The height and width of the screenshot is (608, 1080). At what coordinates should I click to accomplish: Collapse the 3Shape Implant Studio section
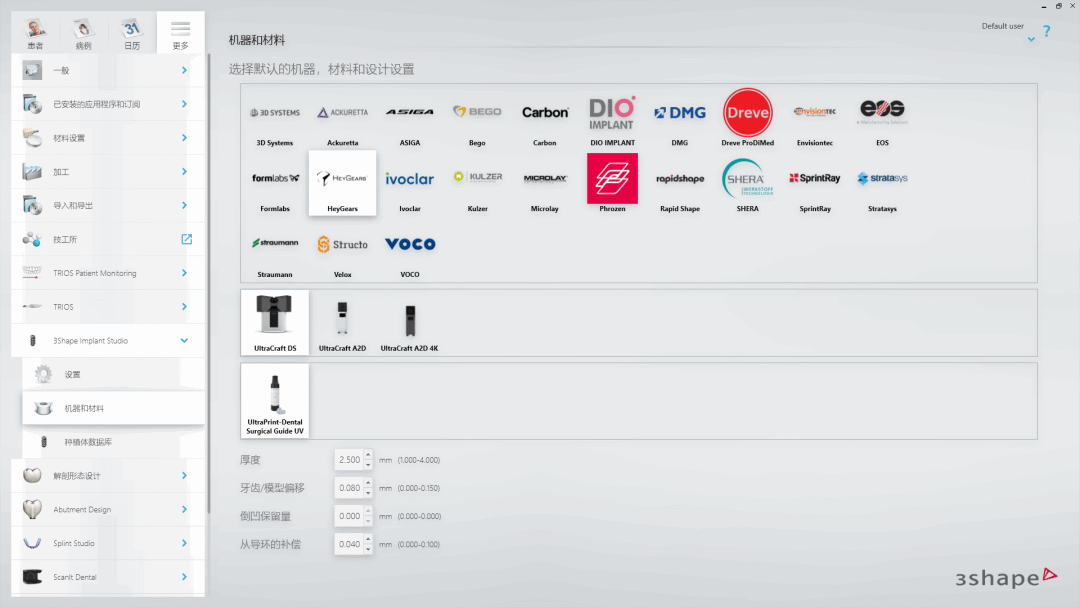click(184, 341)
